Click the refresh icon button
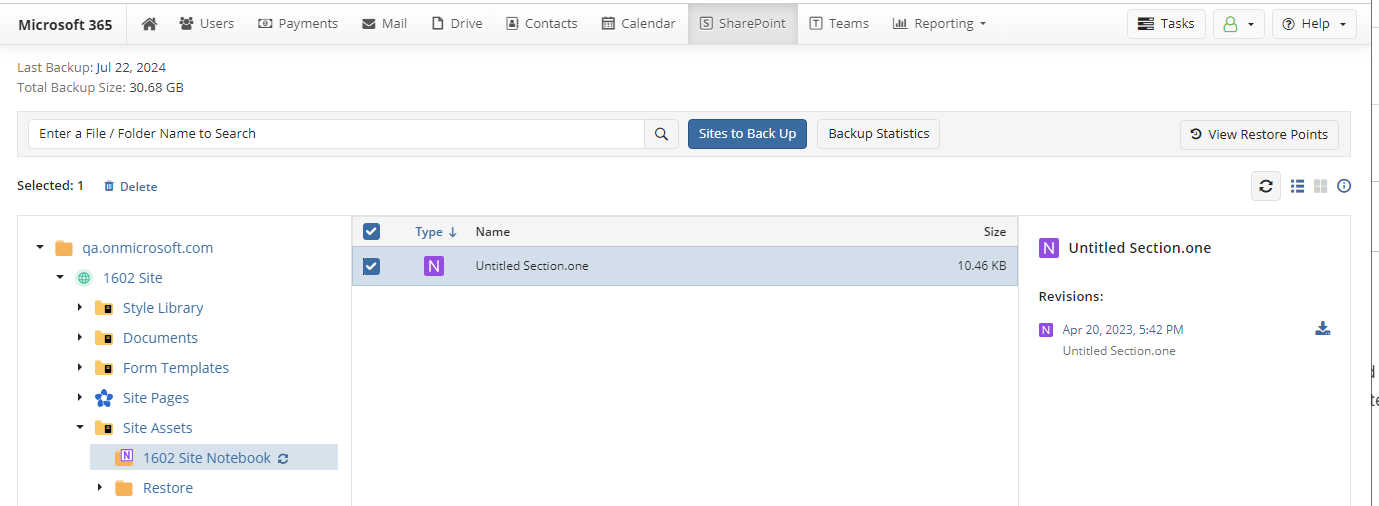Viewport: 1379px width, 506px height. point(1266,186)
